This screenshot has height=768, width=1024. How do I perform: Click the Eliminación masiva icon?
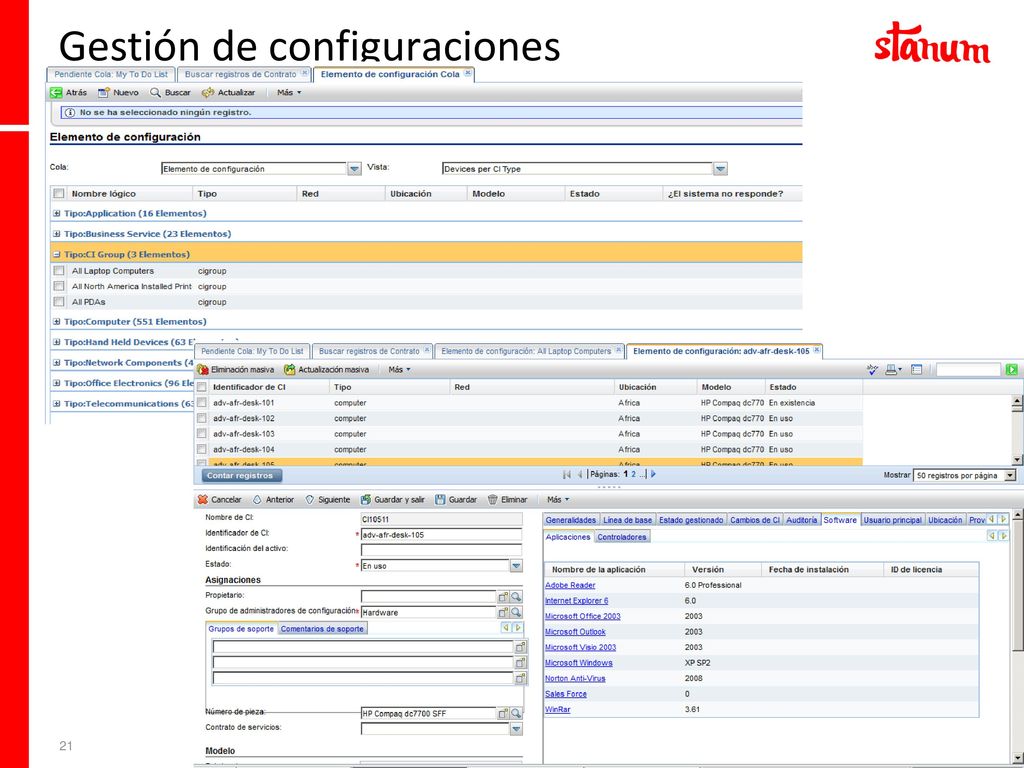coord(203,370)
